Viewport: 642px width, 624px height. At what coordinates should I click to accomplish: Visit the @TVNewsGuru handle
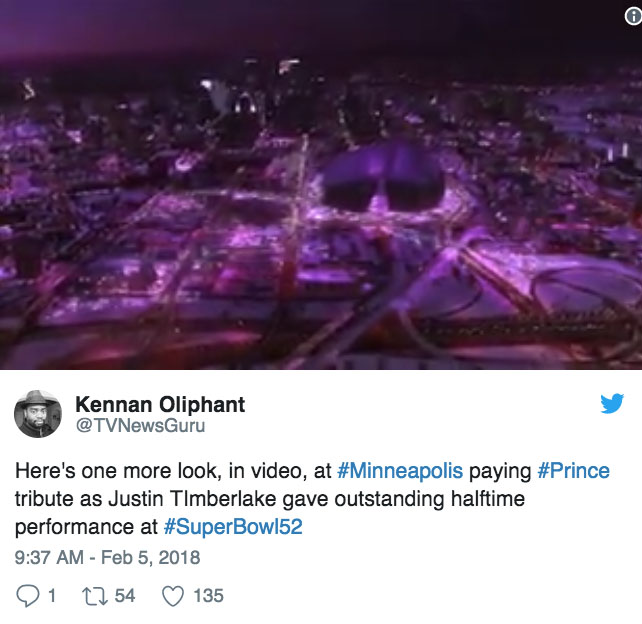(140, 425)
